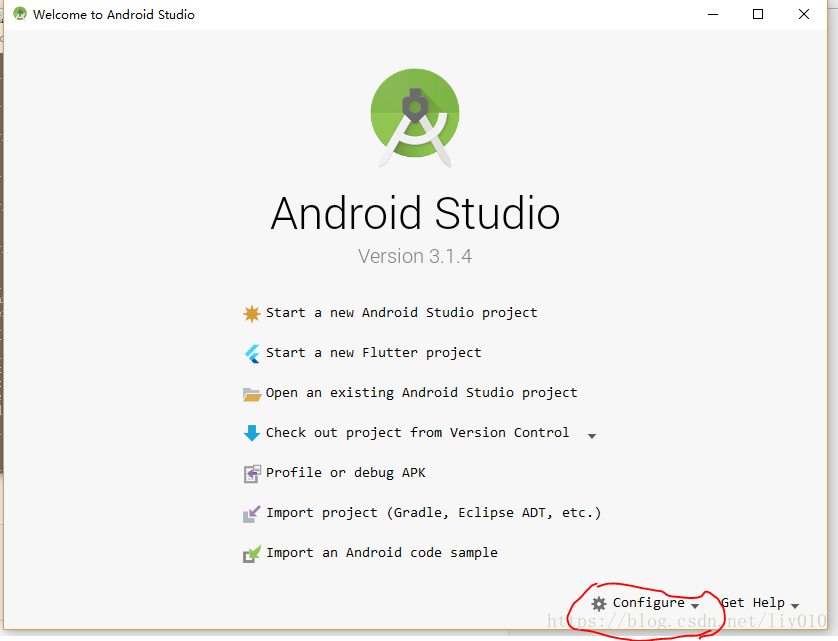The width and height of the screenshot is (838, 641).
Task: Maximize the Welcome to Android Studio window
Action: pos(758,14)
